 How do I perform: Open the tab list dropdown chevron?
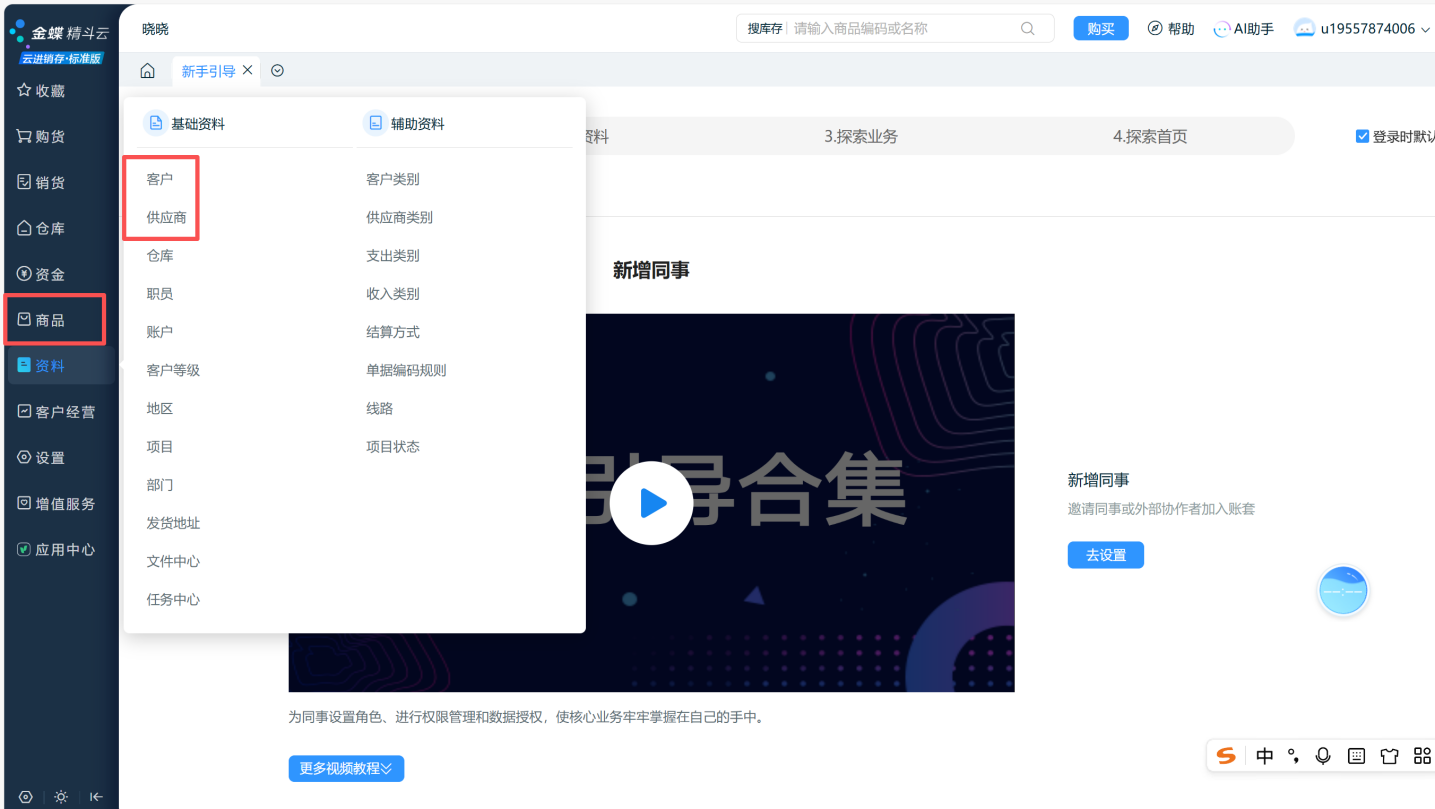[x=278, y=71]
